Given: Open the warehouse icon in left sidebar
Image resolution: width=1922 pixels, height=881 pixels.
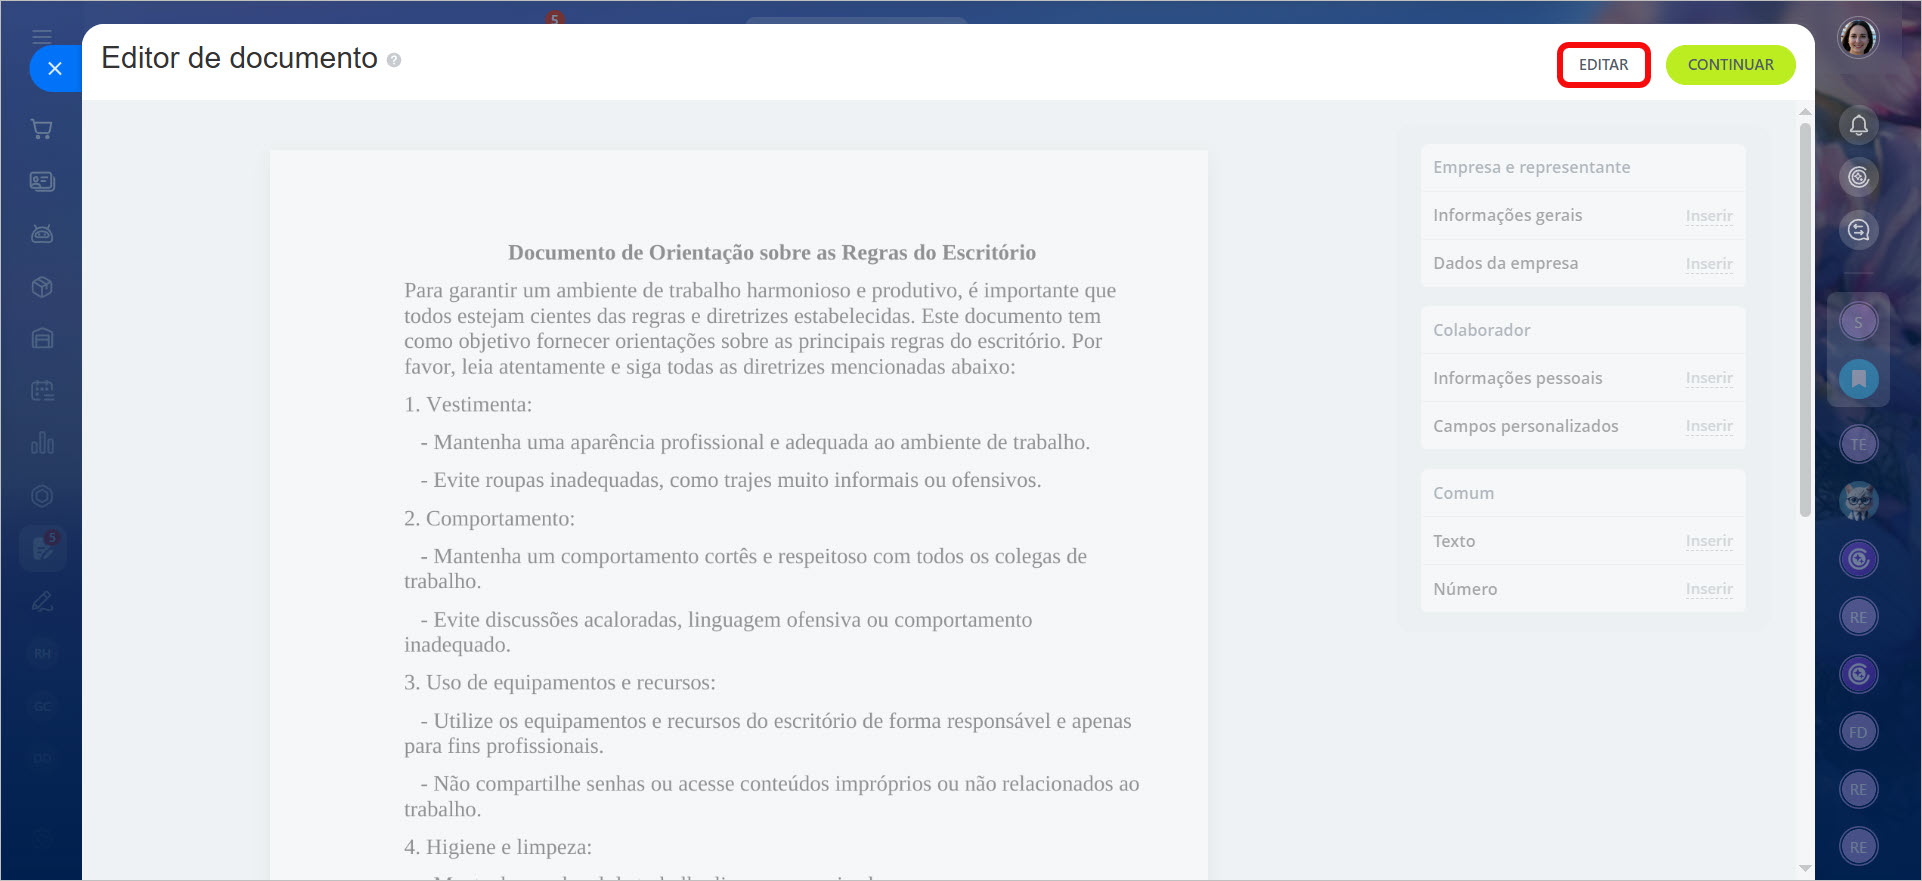Looking at the screenshot, I should pyautogui.click(x=42, y=339).
